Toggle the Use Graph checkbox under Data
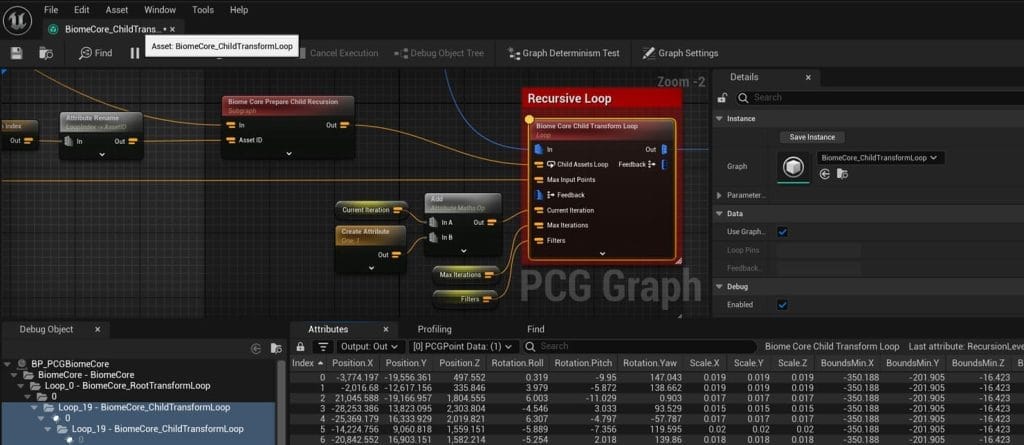Viewport: 1024px width, 445px height. 782,232
